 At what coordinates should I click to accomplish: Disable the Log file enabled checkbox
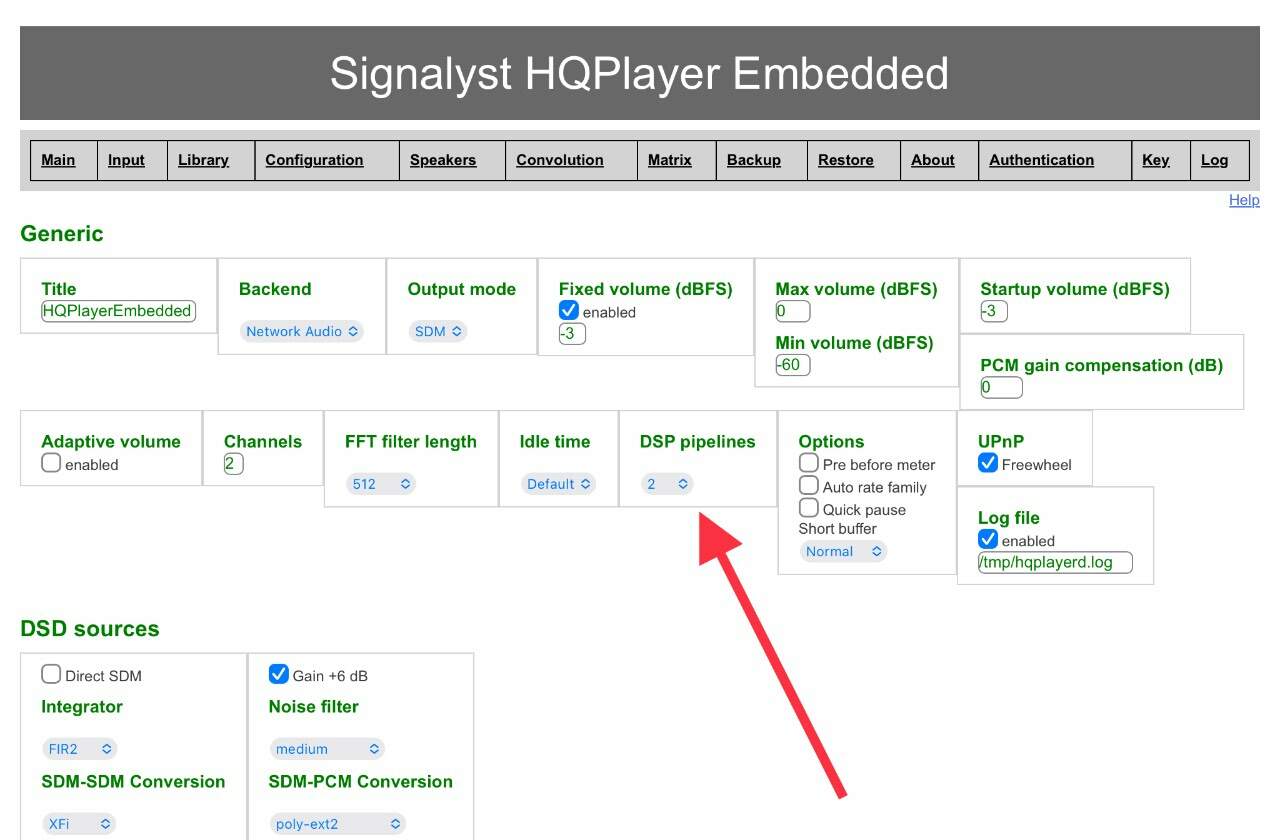[x=988, y=539]
